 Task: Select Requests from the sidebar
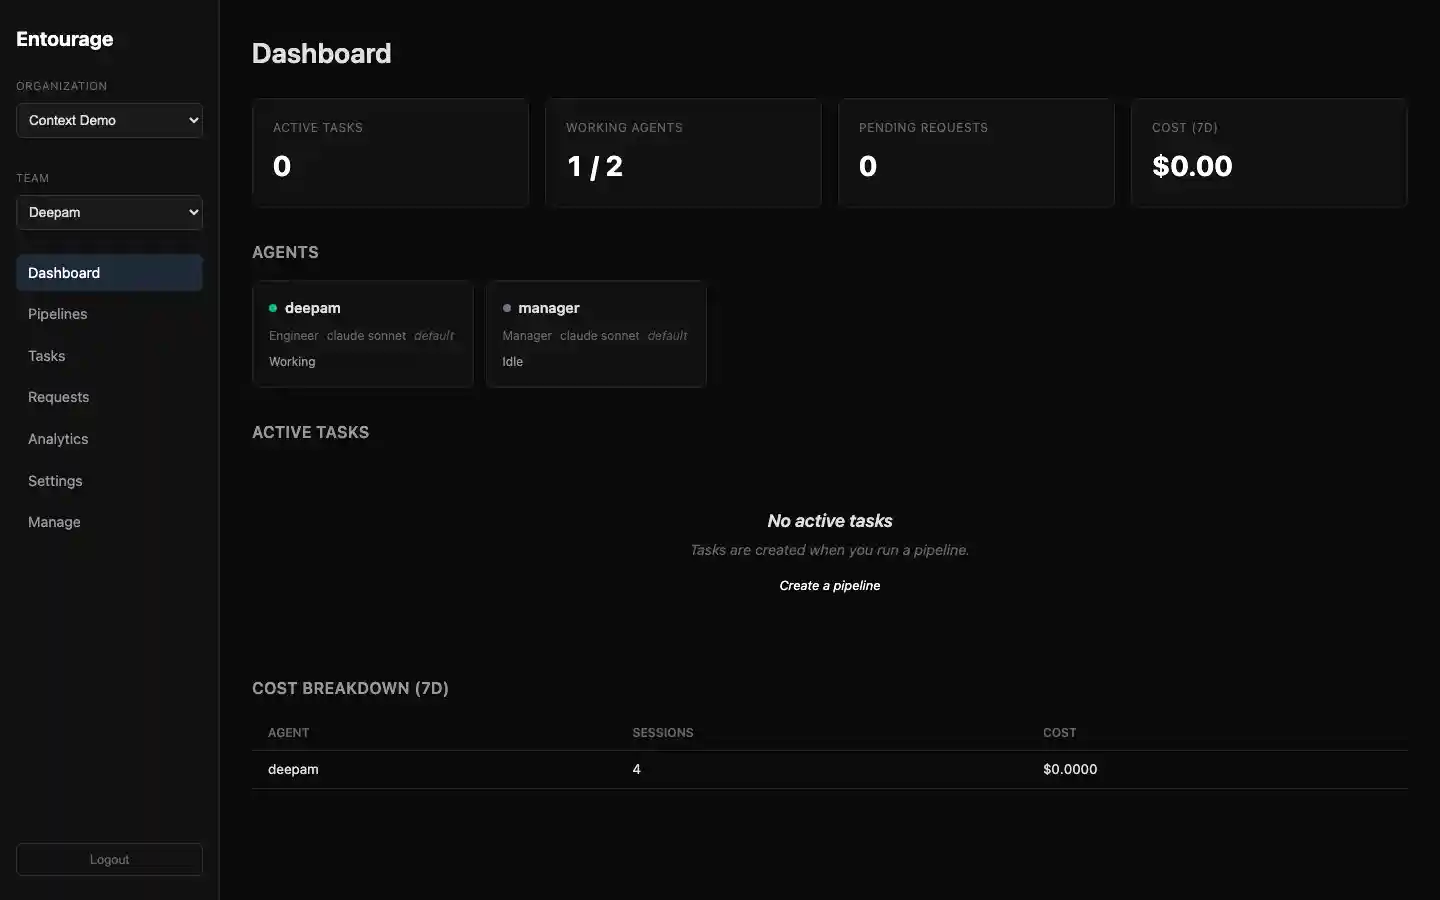[x=58, y=397]
